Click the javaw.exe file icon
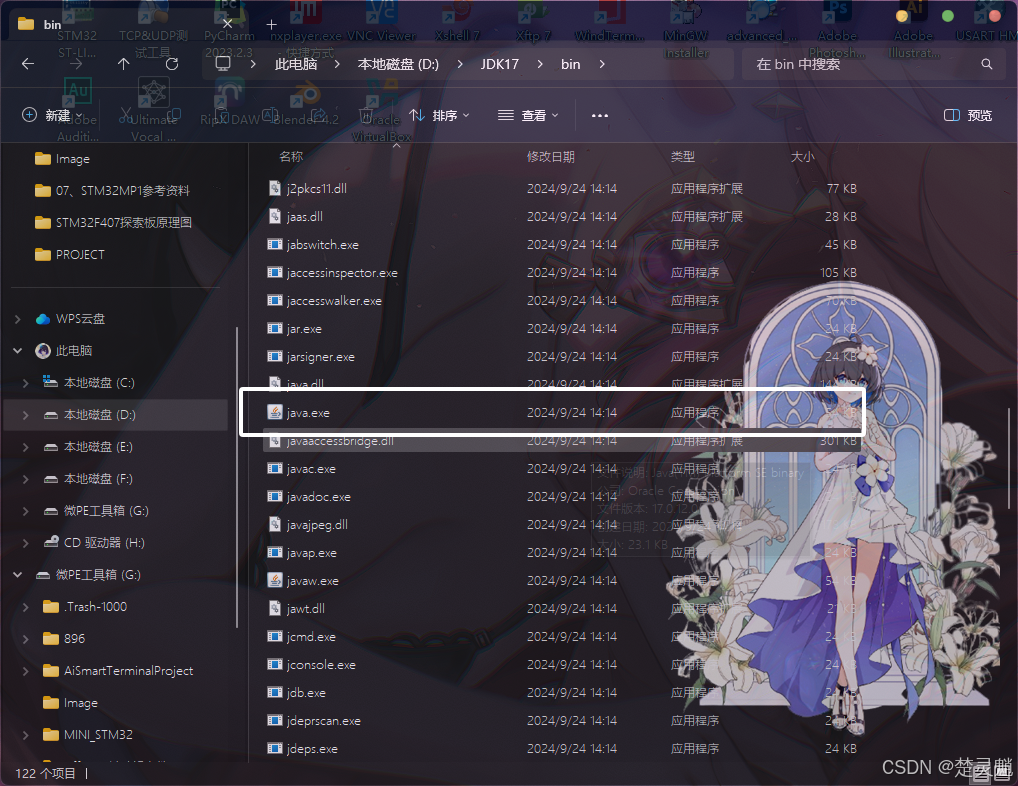1018x786 pixels. pyautogui.click(x=275, y=580)
